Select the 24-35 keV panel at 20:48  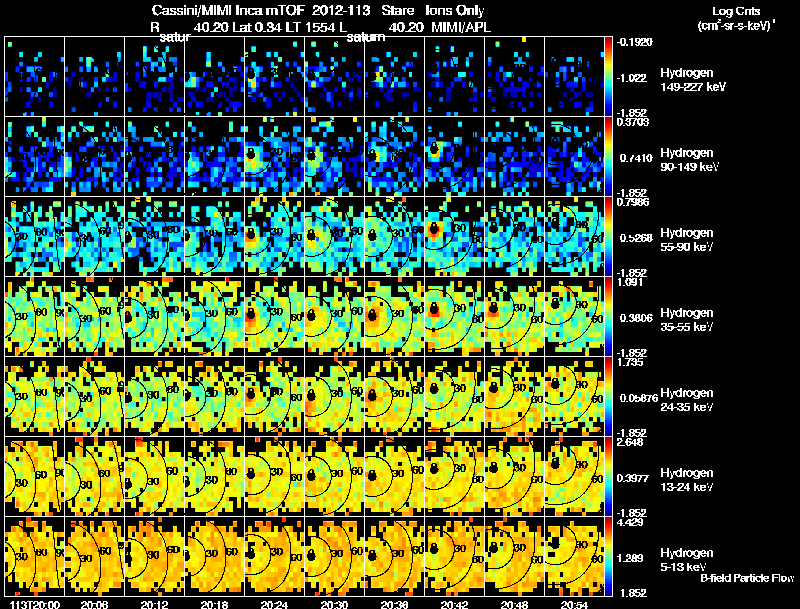point(514,396)
